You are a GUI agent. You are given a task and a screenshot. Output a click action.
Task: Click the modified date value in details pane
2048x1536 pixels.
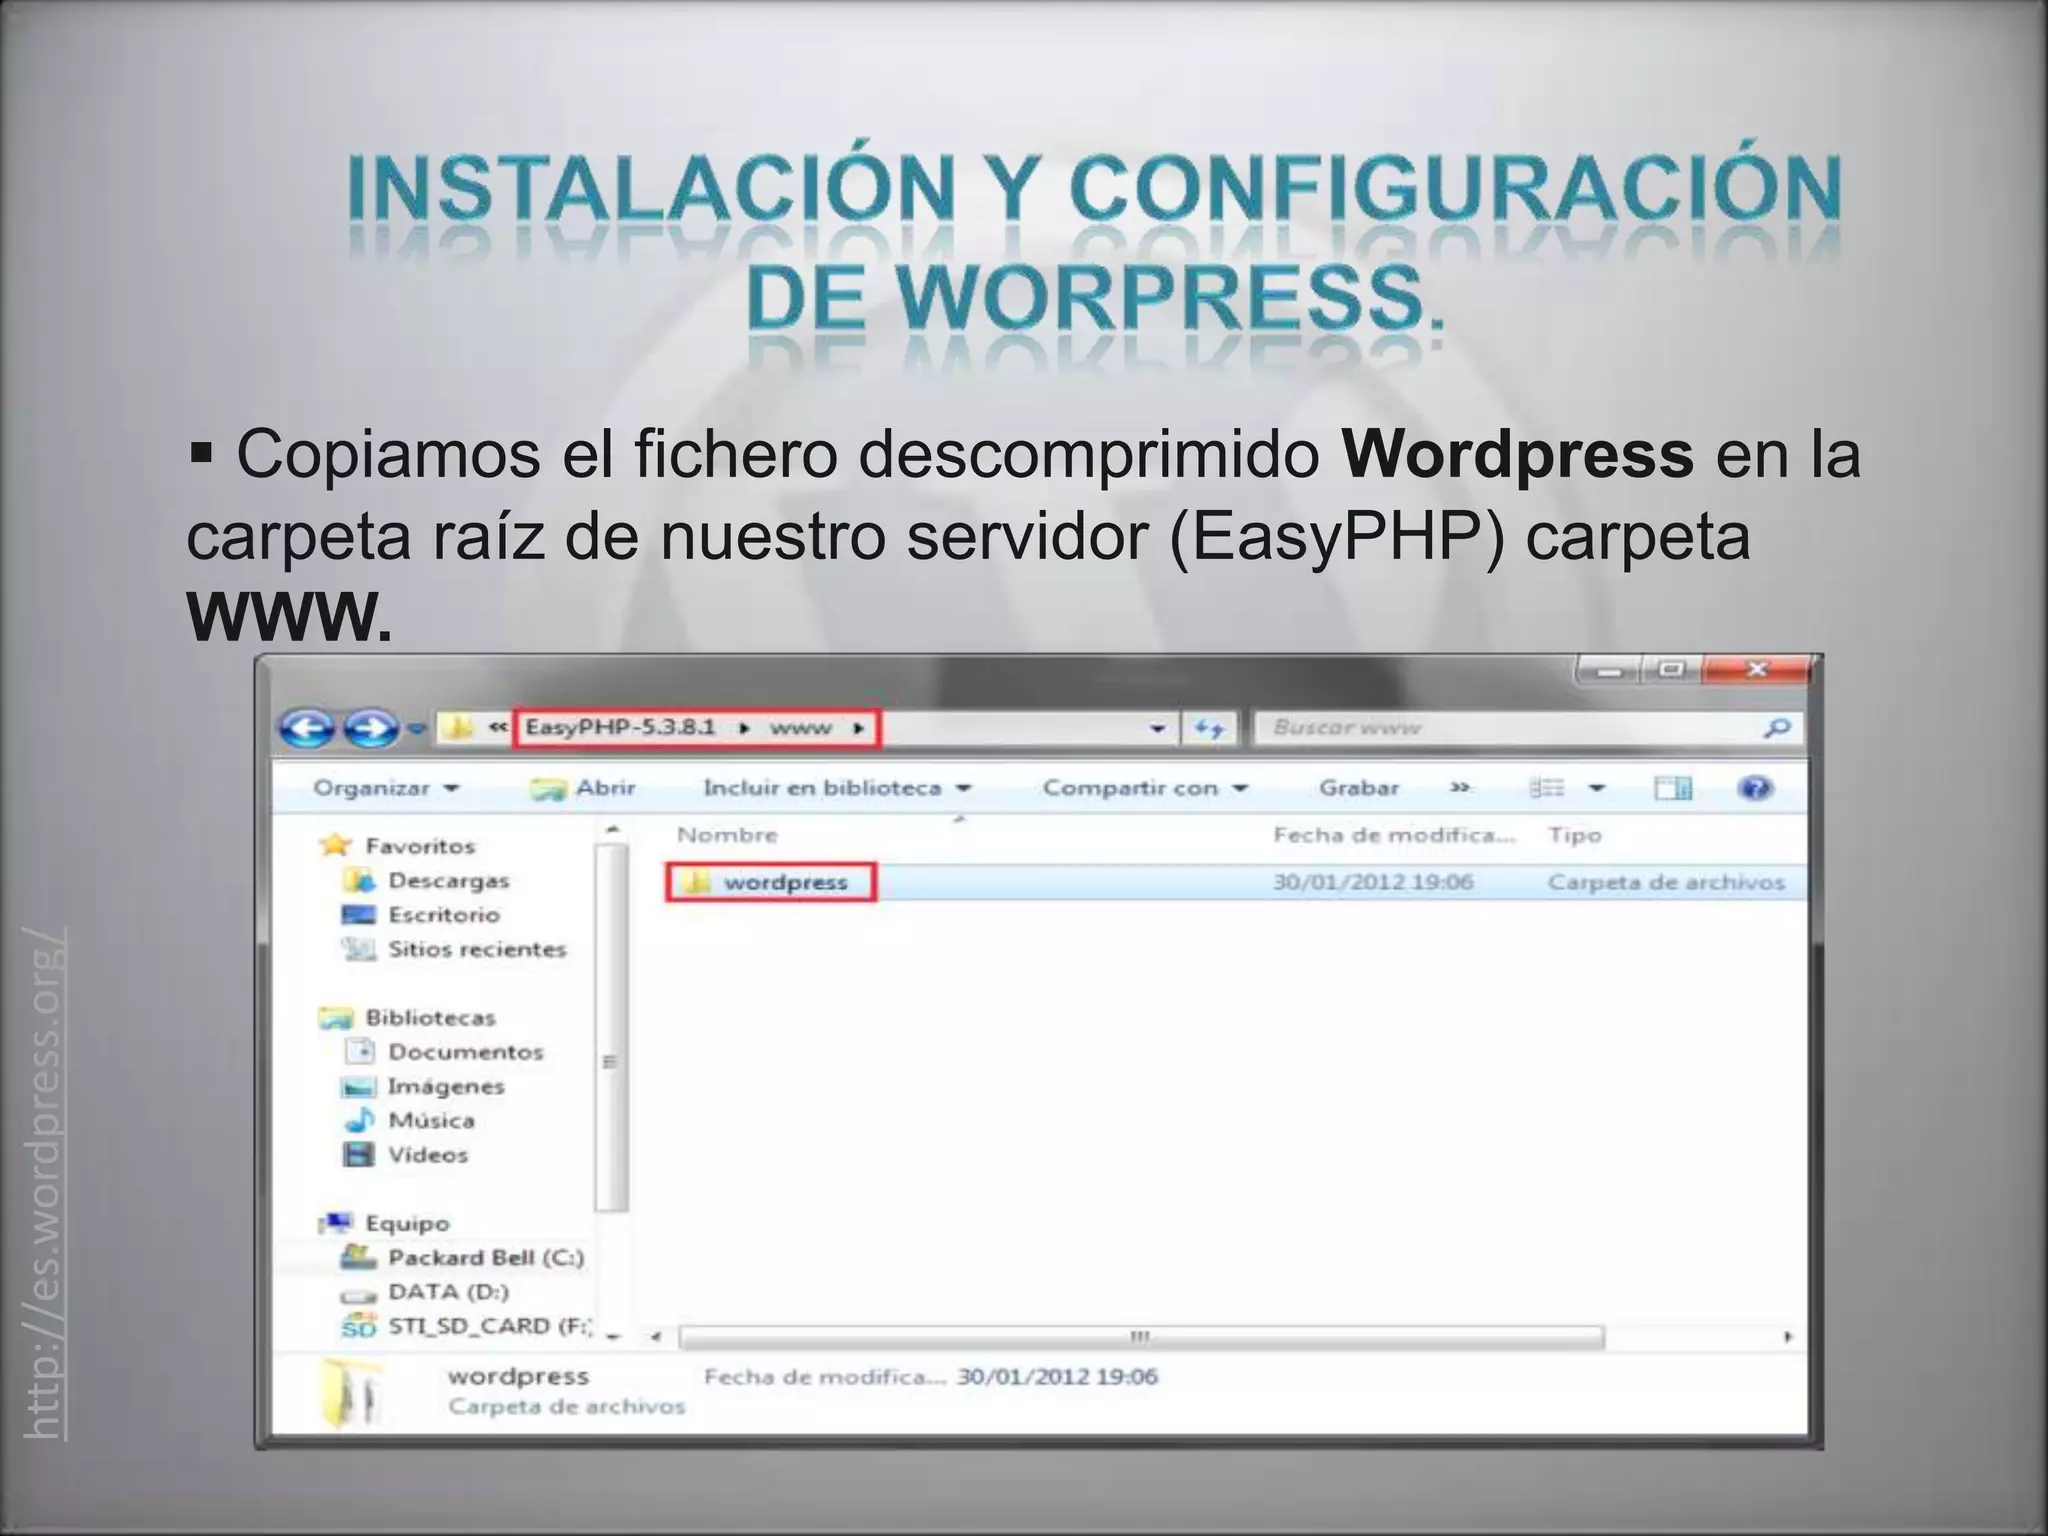pos(1057,1377)
